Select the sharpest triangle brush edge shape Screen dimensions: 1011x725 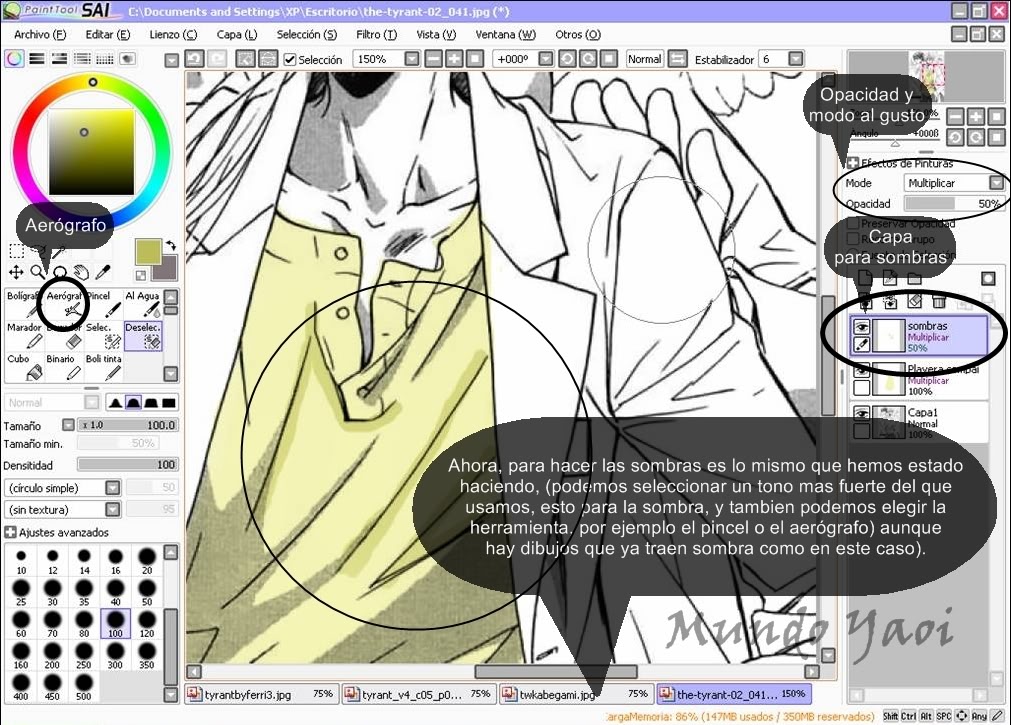pyautogui.click(x=115, y=402)
